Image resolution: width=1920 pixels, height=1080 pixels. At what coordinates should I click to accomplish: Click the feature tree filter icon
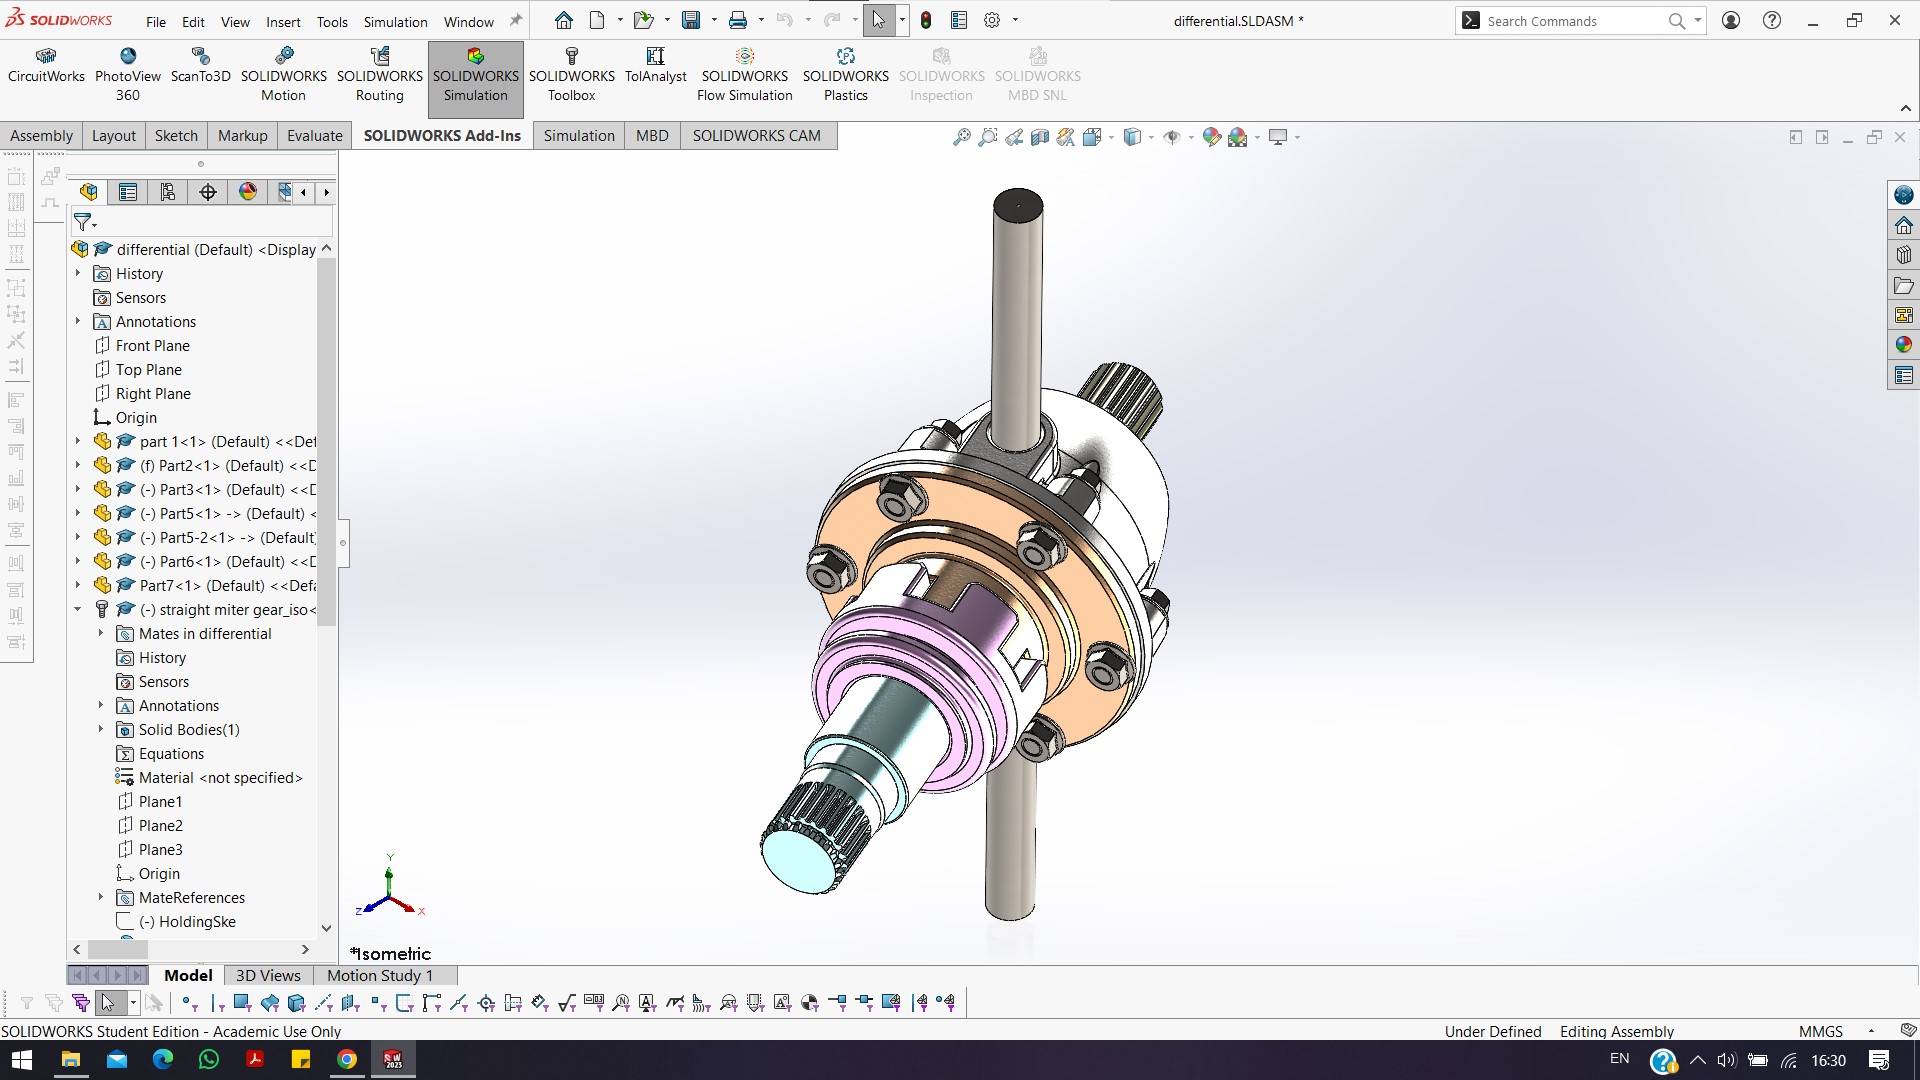(84, 222)
